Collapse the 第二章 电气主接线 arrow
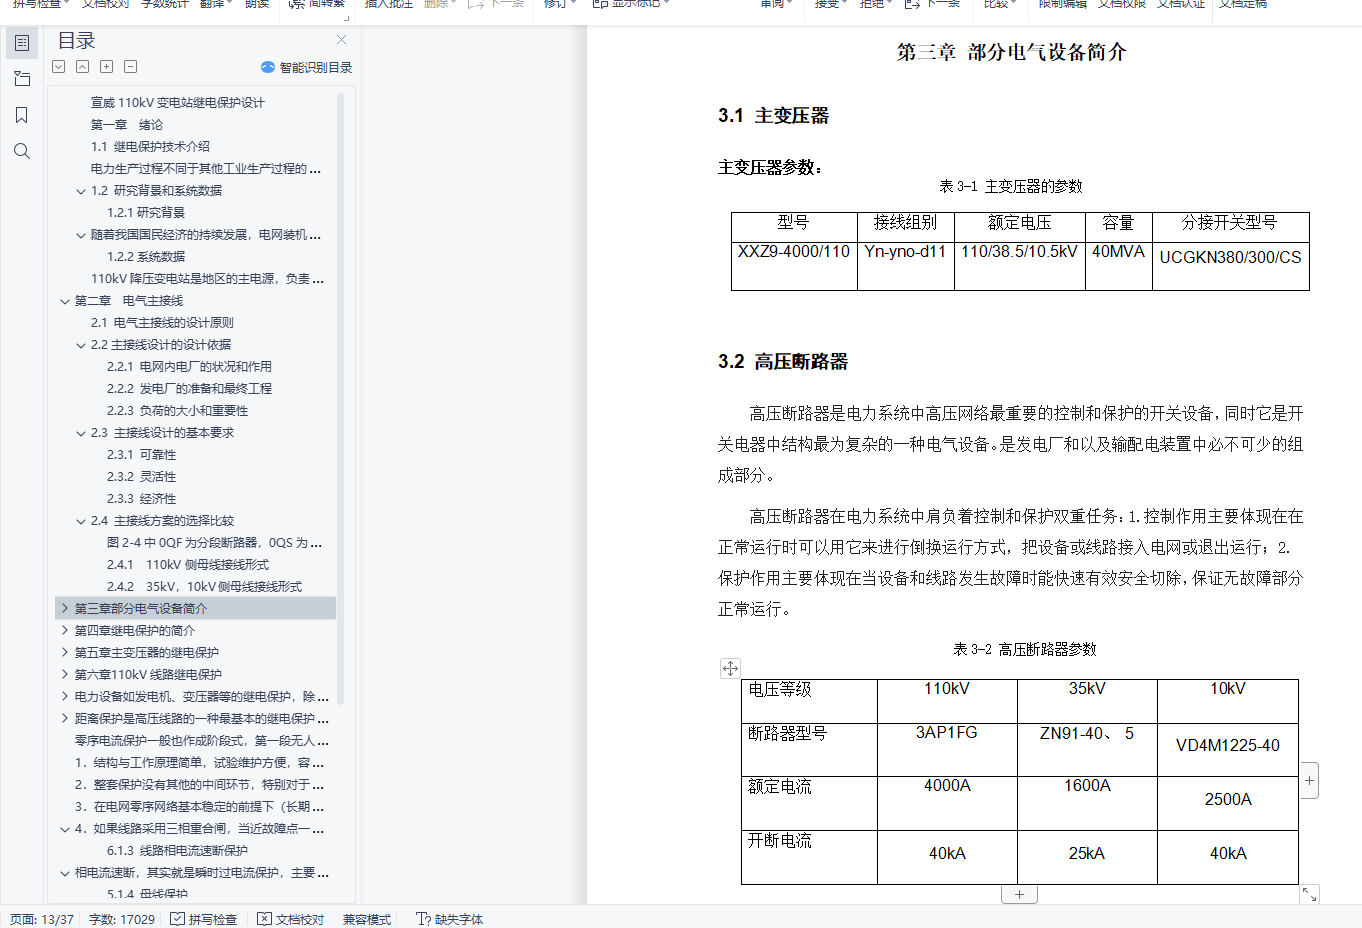Image resolution: width=1362 pixels, height=928 pixels. (x=65, y=301)
